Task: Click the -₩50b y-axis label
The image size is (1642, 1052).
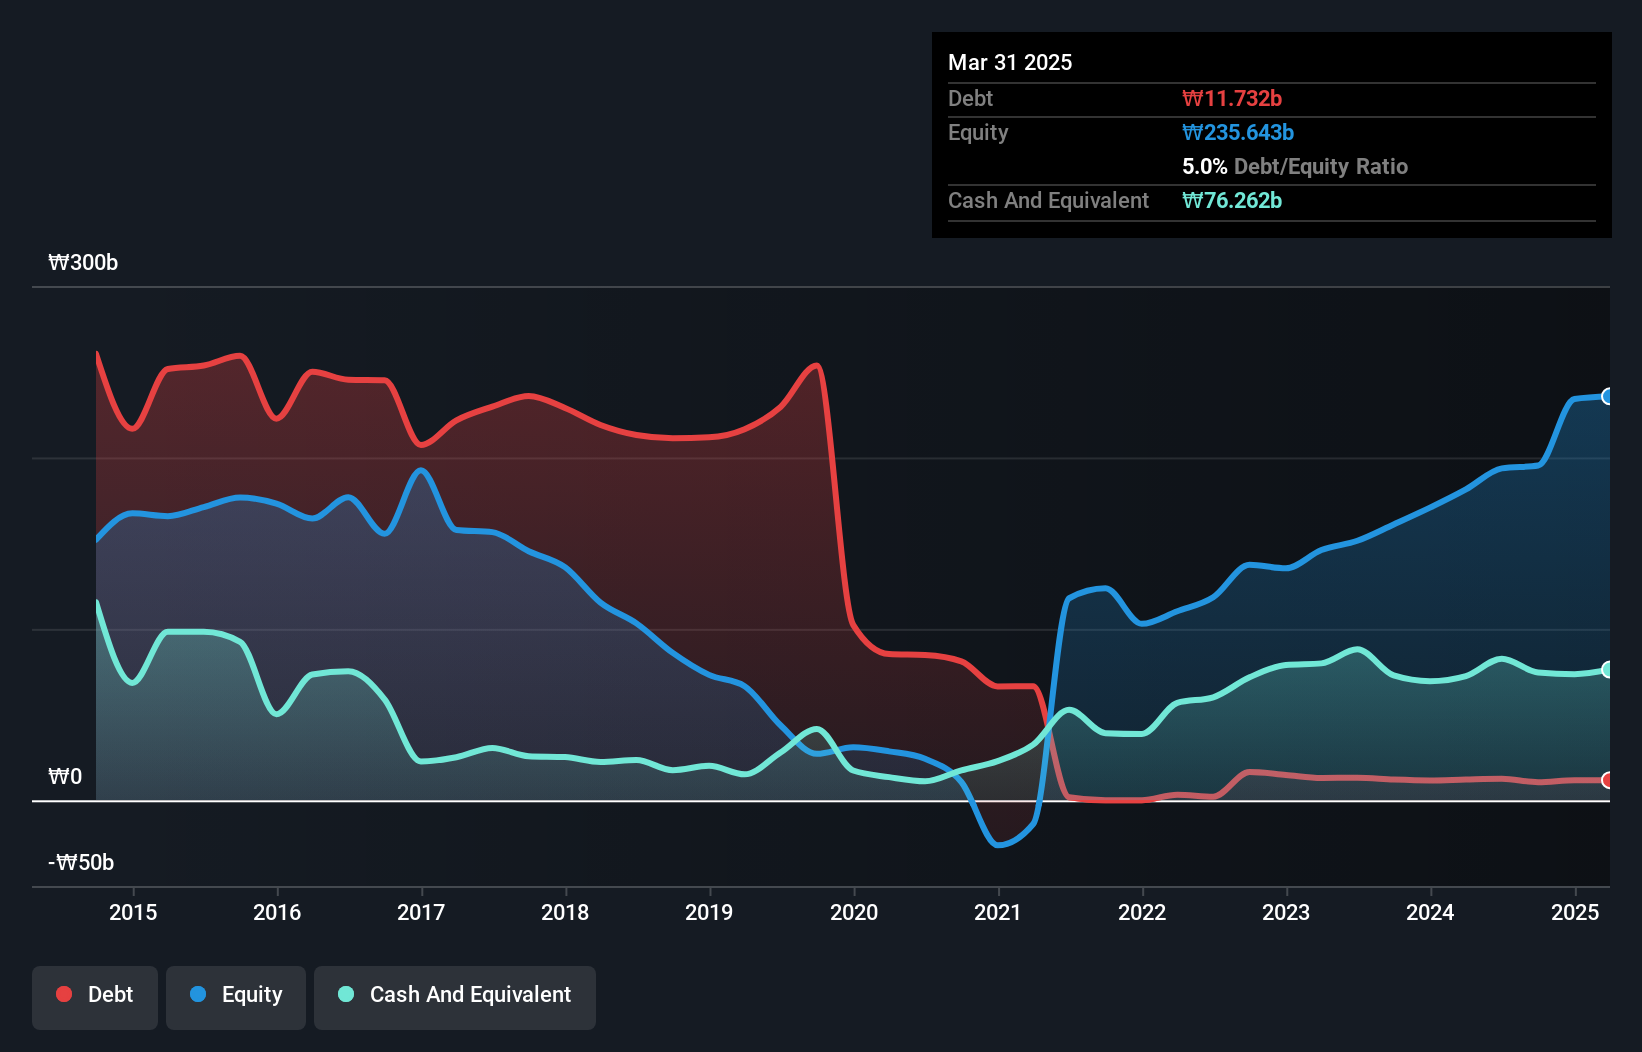Action: click(81, 863)
